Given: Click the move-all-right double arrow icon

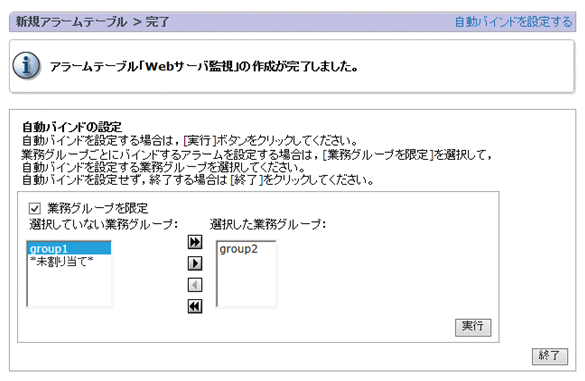Looking at the screenshot, I should point(195,242).
